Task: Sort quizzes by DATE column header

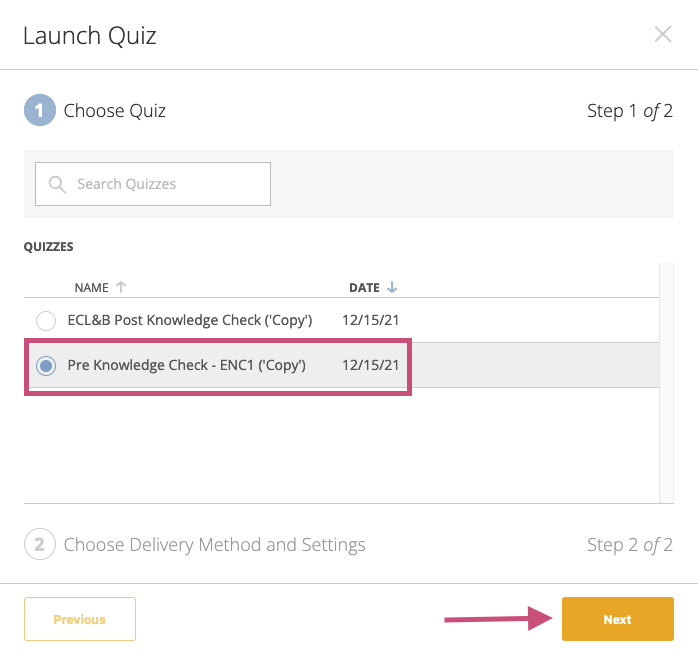Action: (364, 288)
